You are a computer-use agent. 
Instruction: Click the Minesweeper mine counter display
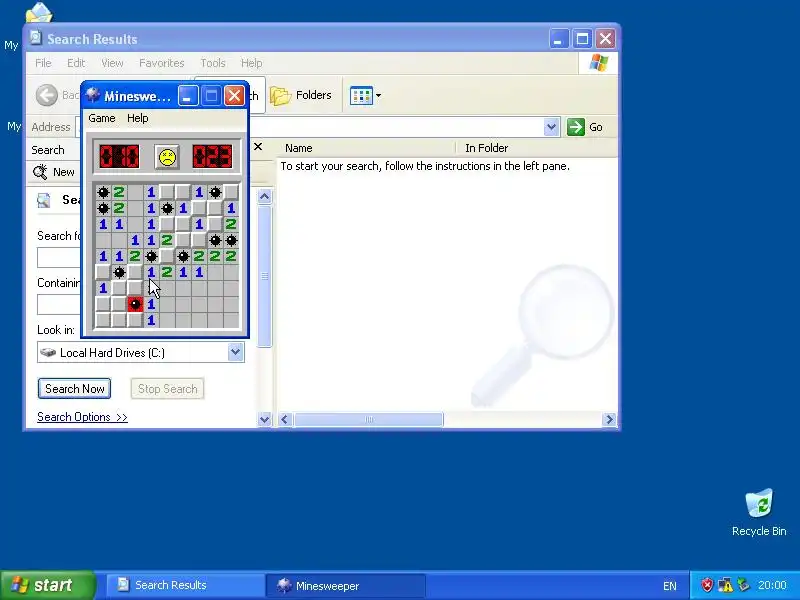tap(119, 157)
